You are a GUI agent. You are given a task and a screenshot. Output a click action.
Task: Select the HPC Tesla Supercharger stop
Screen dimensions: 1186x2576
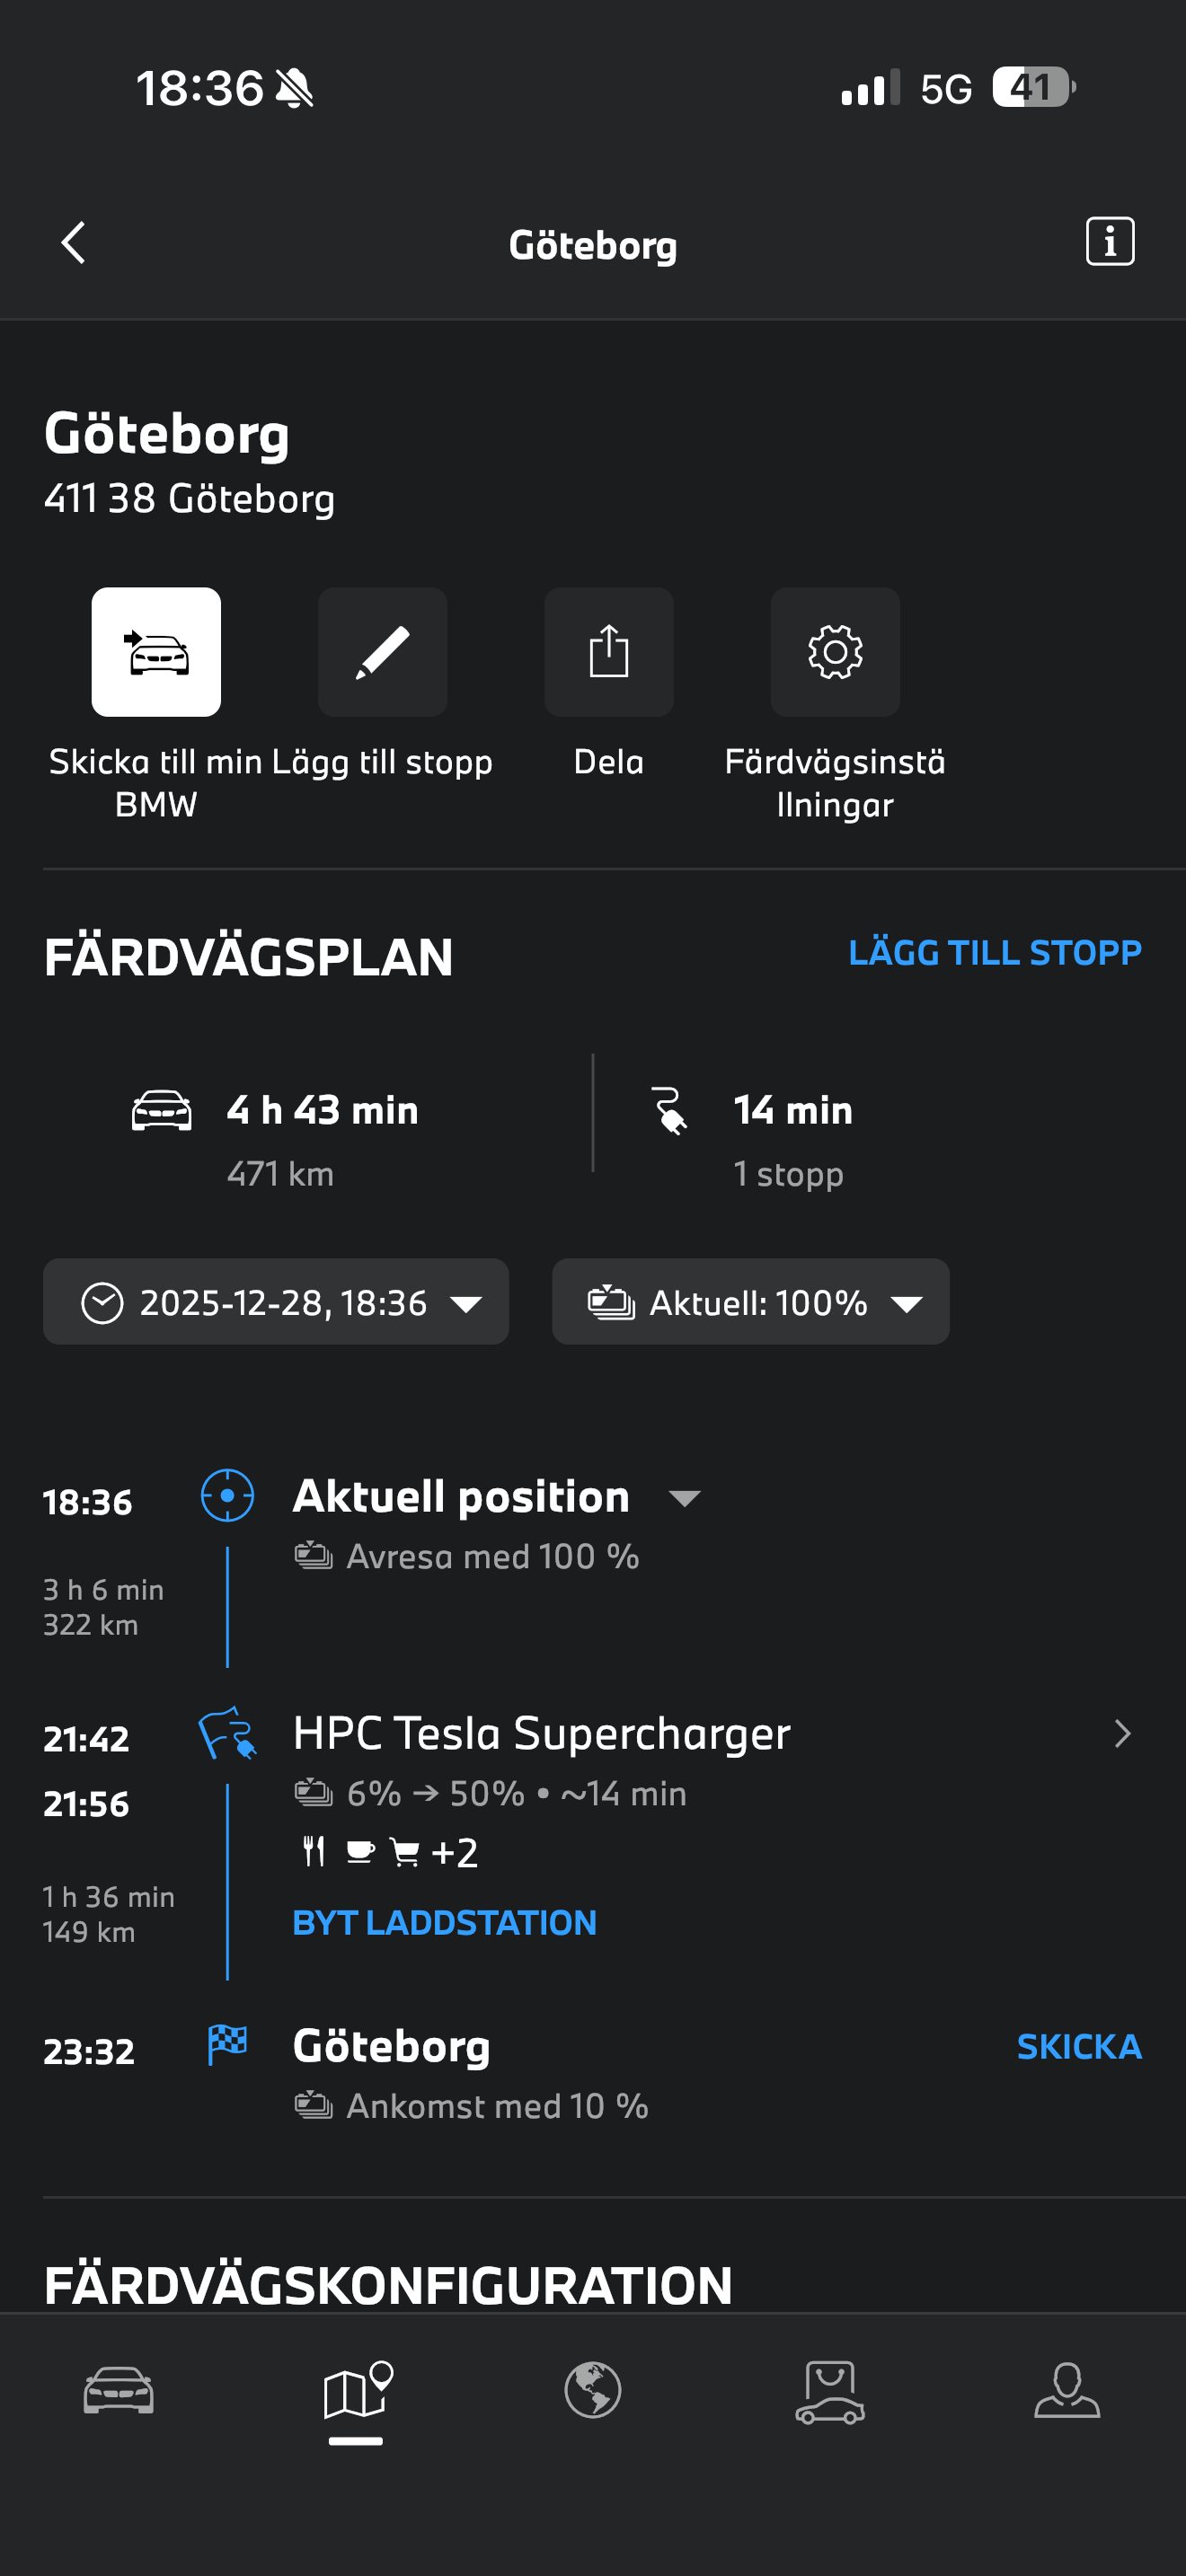tap(541, 1734)
